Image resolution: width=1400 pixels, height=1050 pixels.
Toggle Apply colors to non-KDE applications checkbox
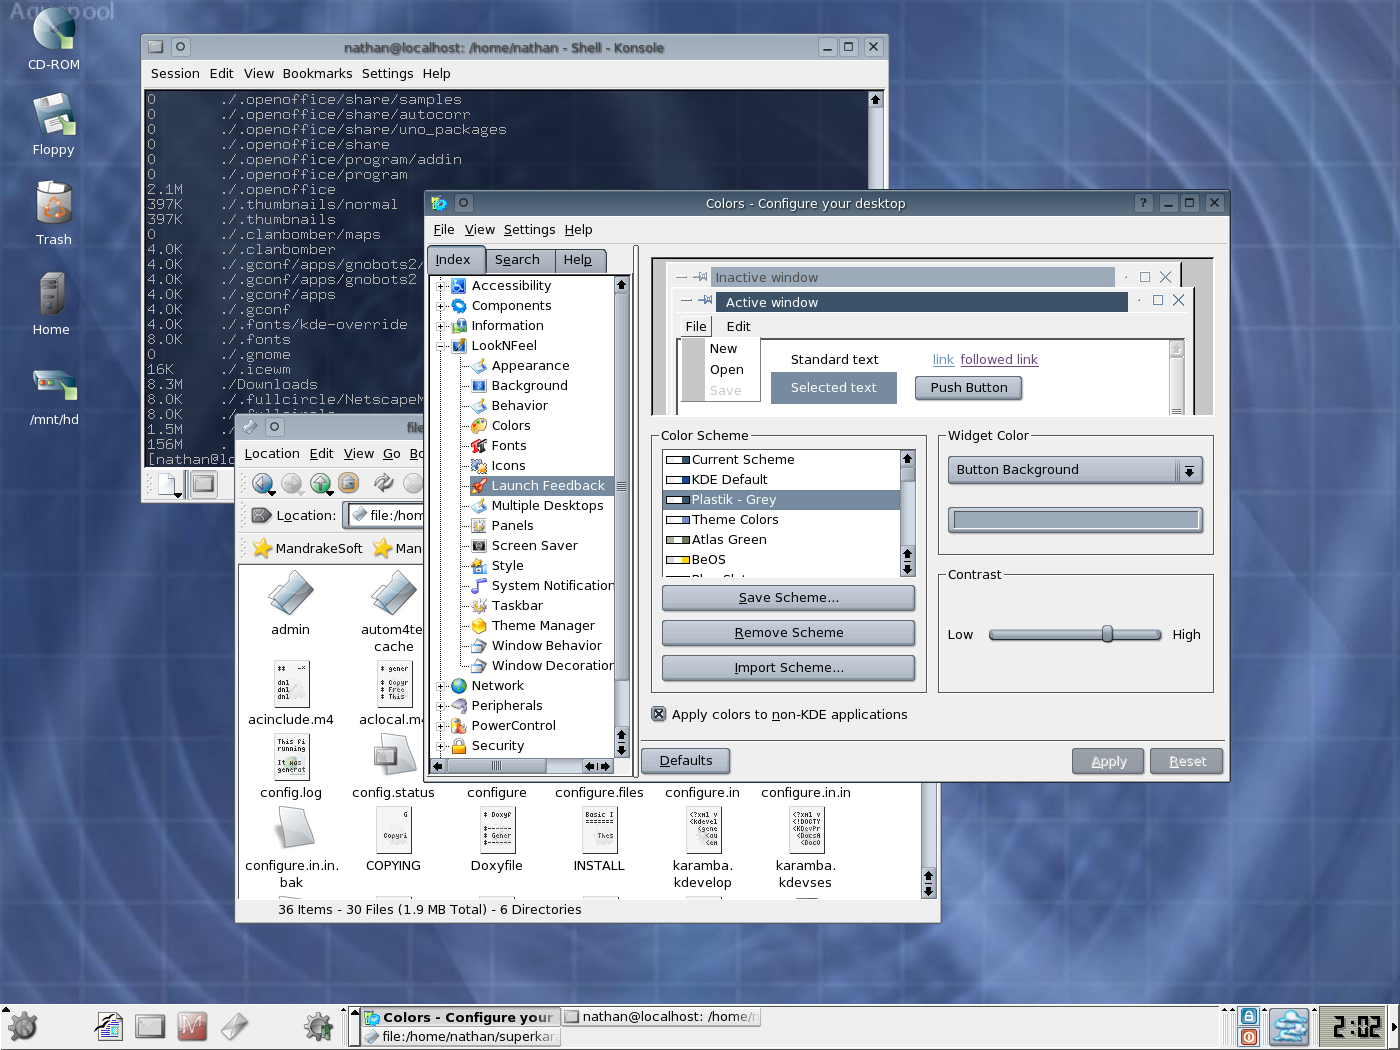point(659,714)
